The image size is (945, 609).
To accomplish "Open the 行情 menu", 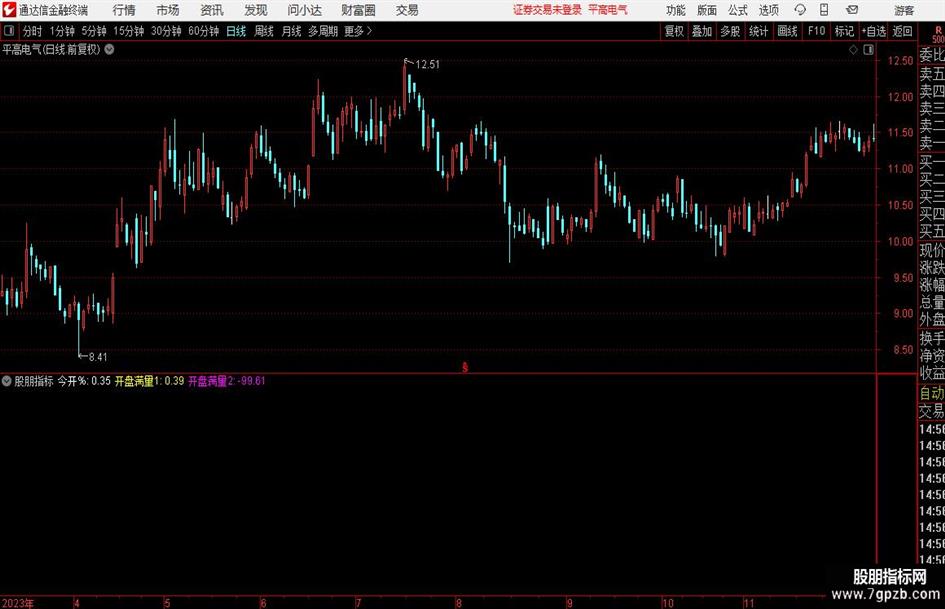I will tap(124, 10).
